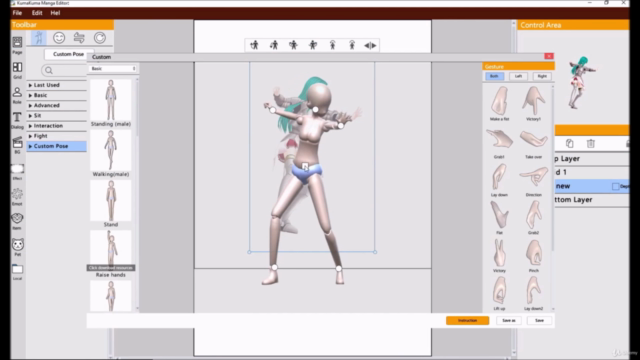Click the hip joint handle on mannequin
Screen dimensions: 640x360
305,166
